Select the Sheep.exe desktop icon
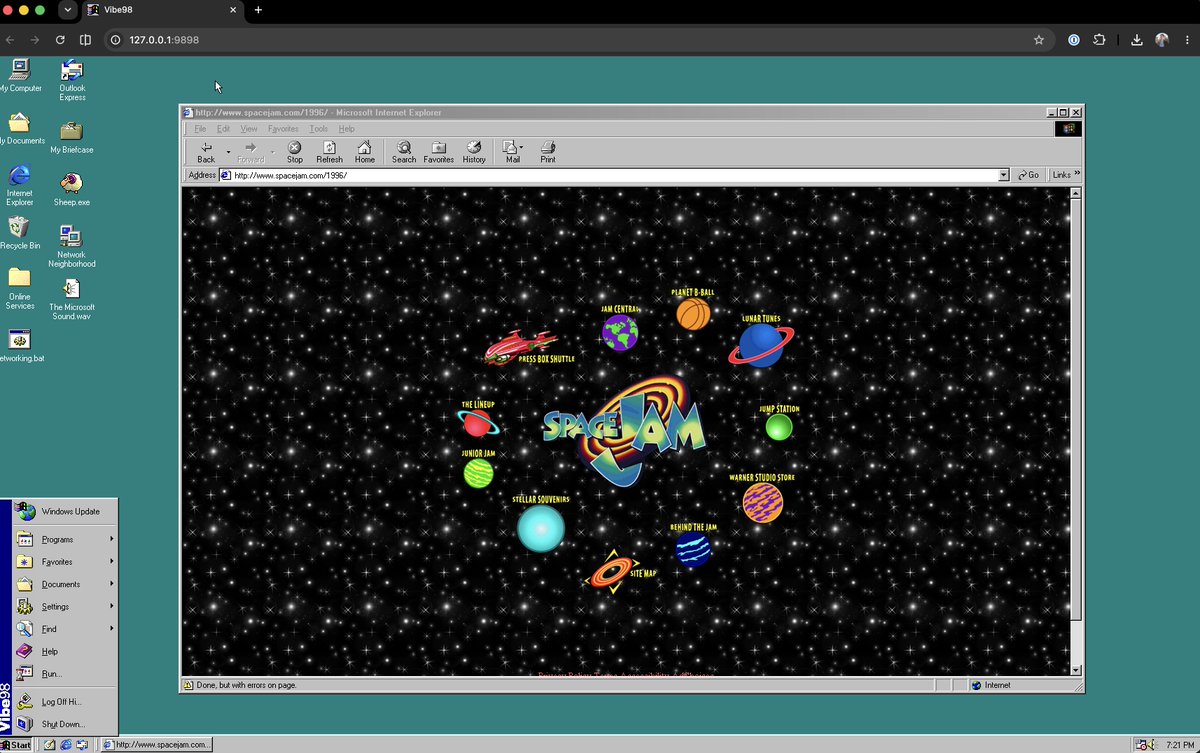1200x753 pixels. pos(72,189)
